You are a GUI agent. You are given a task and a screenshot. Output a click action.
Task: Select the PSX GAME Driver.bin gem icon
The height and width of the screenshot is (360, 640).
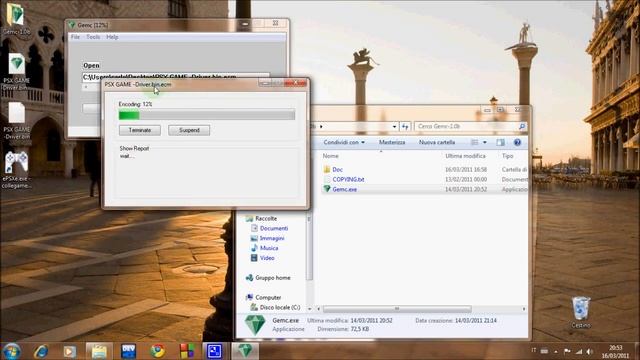click(16, 71)
